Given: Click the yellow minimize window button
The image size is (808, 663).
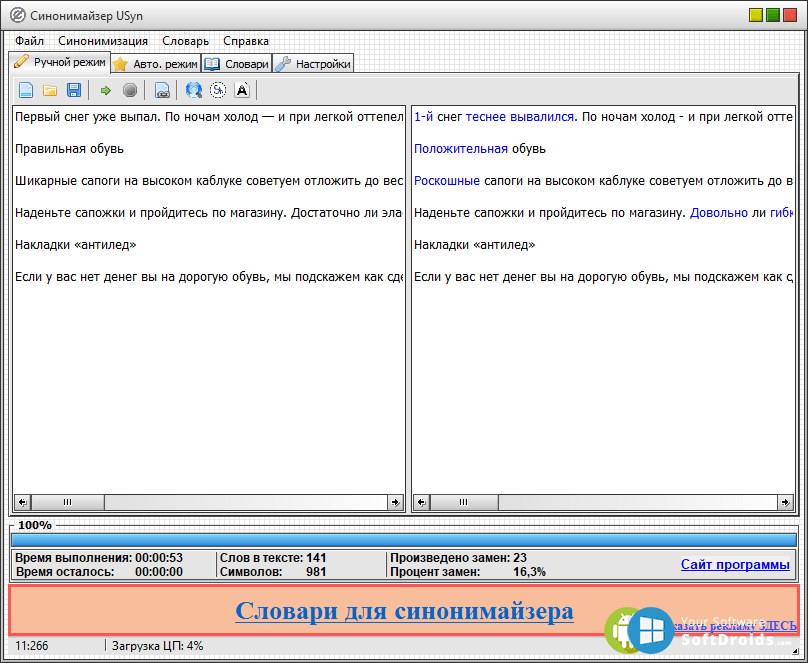Looking at the screenshot, I should click(756, 15).
